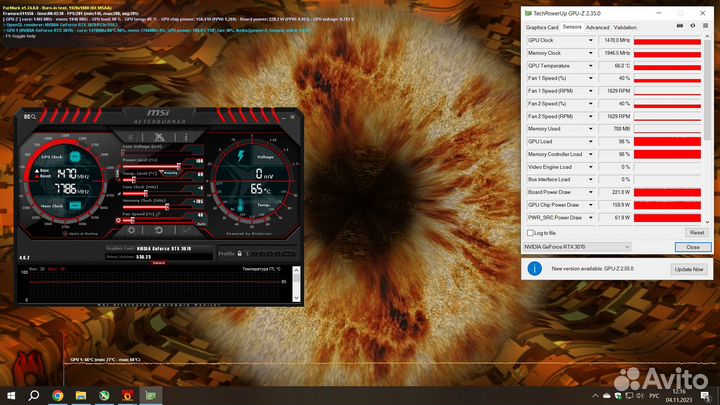The width and height of the screenshot is (720, 405).
Task: Click the Kombustor K icon in Afterburner
Action: pos(131,137)
